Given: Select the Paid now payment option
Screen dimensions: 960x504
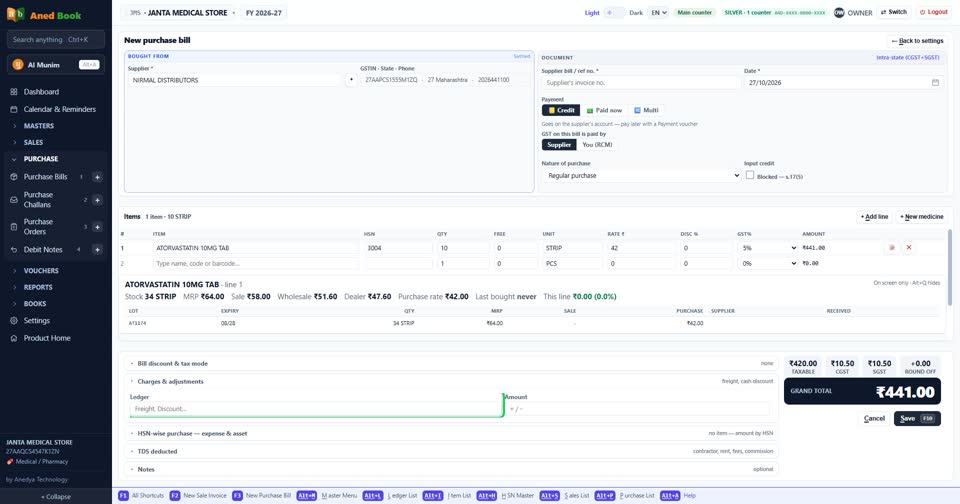Looking at the screenshot, I should [604, 110].
